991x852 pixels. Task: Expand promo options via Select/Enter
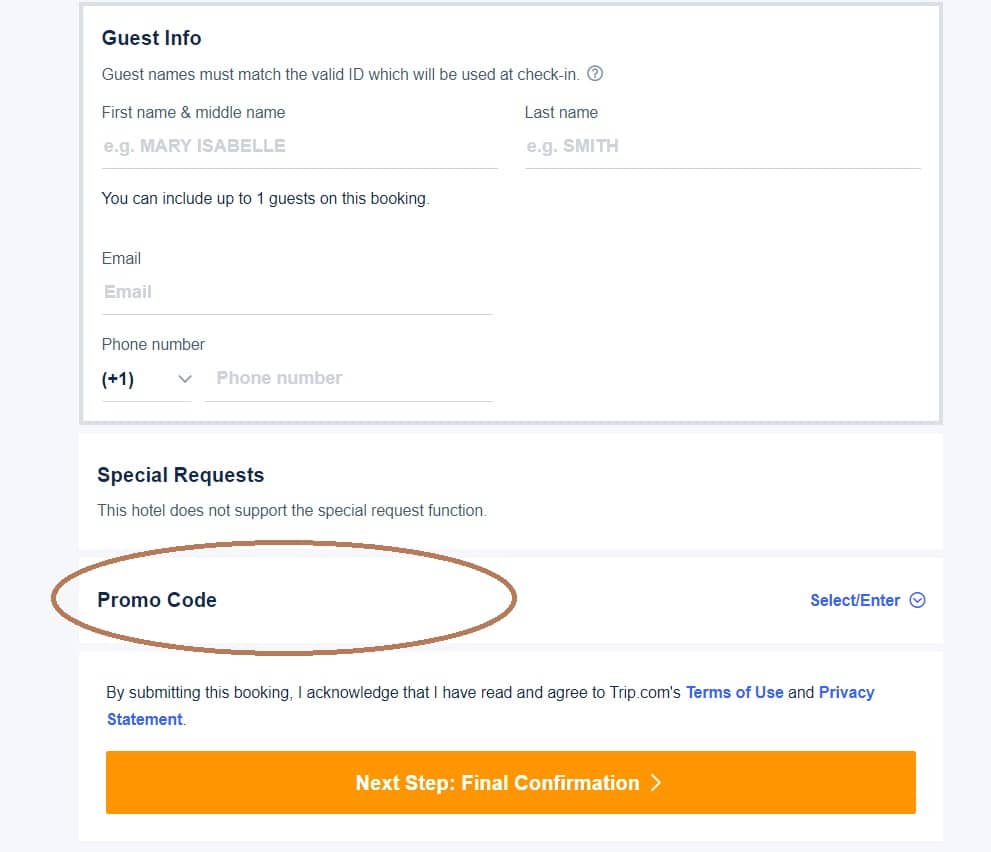[x=854, y=600]
